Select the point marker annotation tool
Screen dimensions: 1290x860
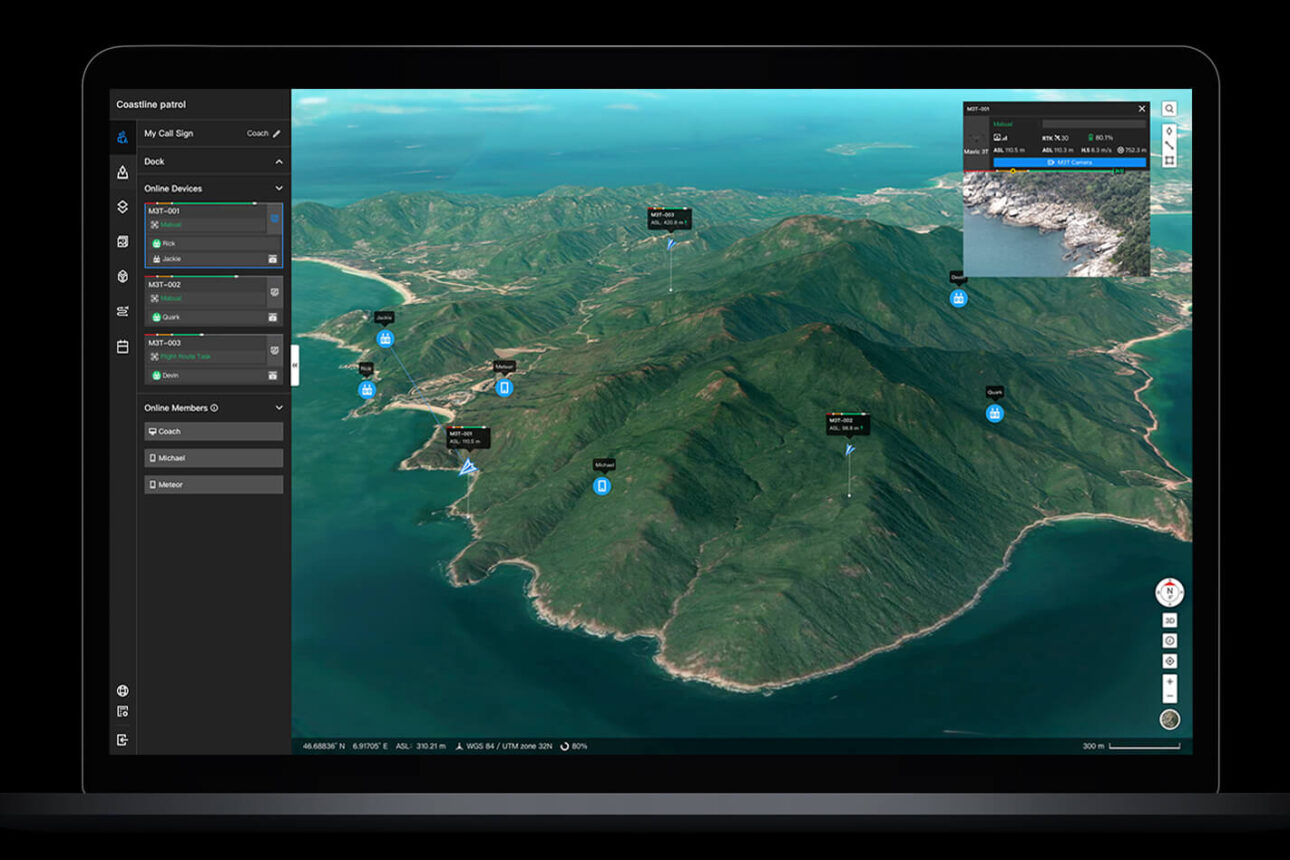click(x=1169, y=131)
